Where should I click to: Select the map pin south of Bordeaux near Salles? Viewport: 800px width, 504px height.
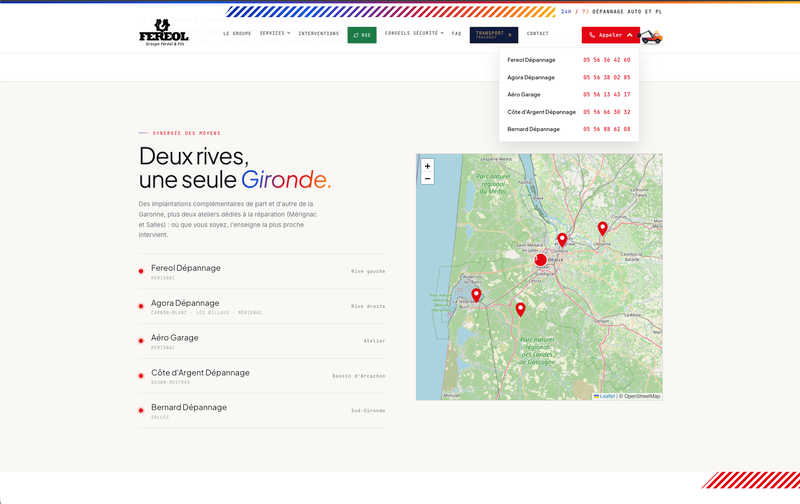[x=520, y=309]
